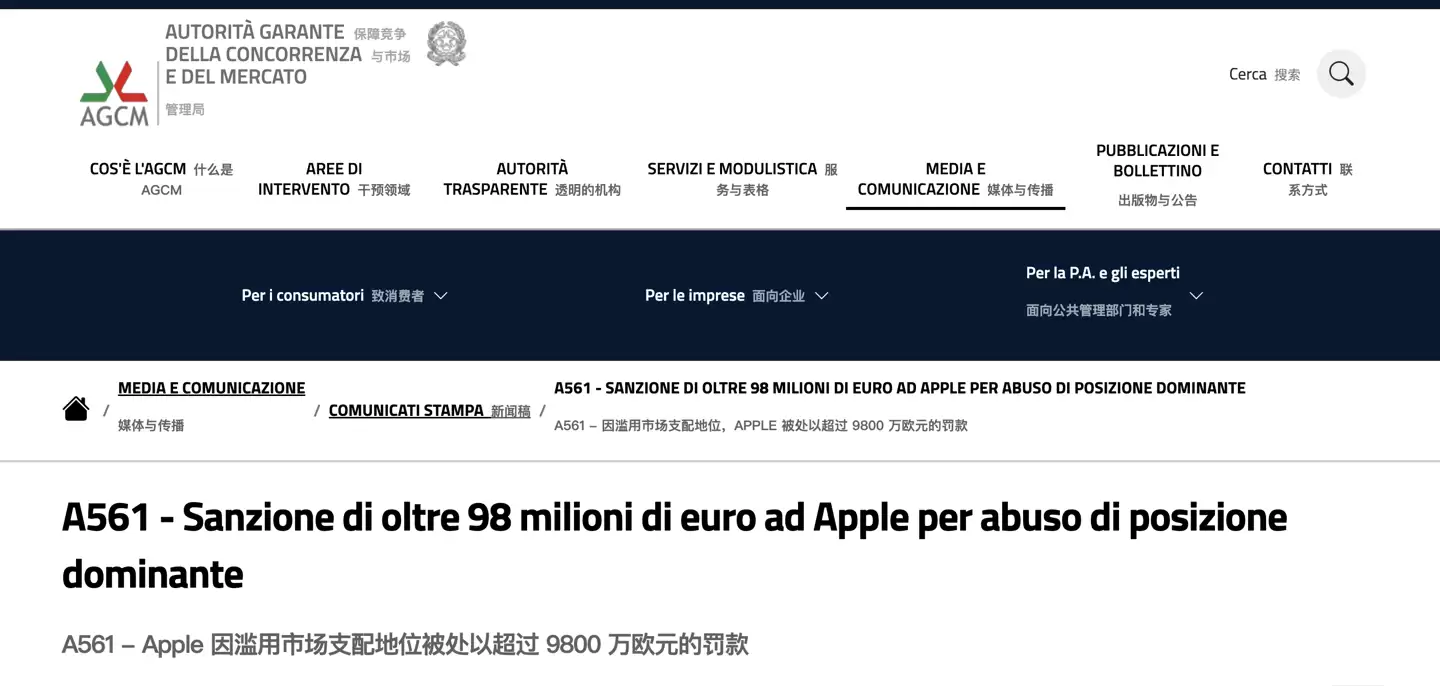The height and width of the screenshot is (686, 1440).
Task: Select the home breadcrumb icon
Action: tap(76, 408)
